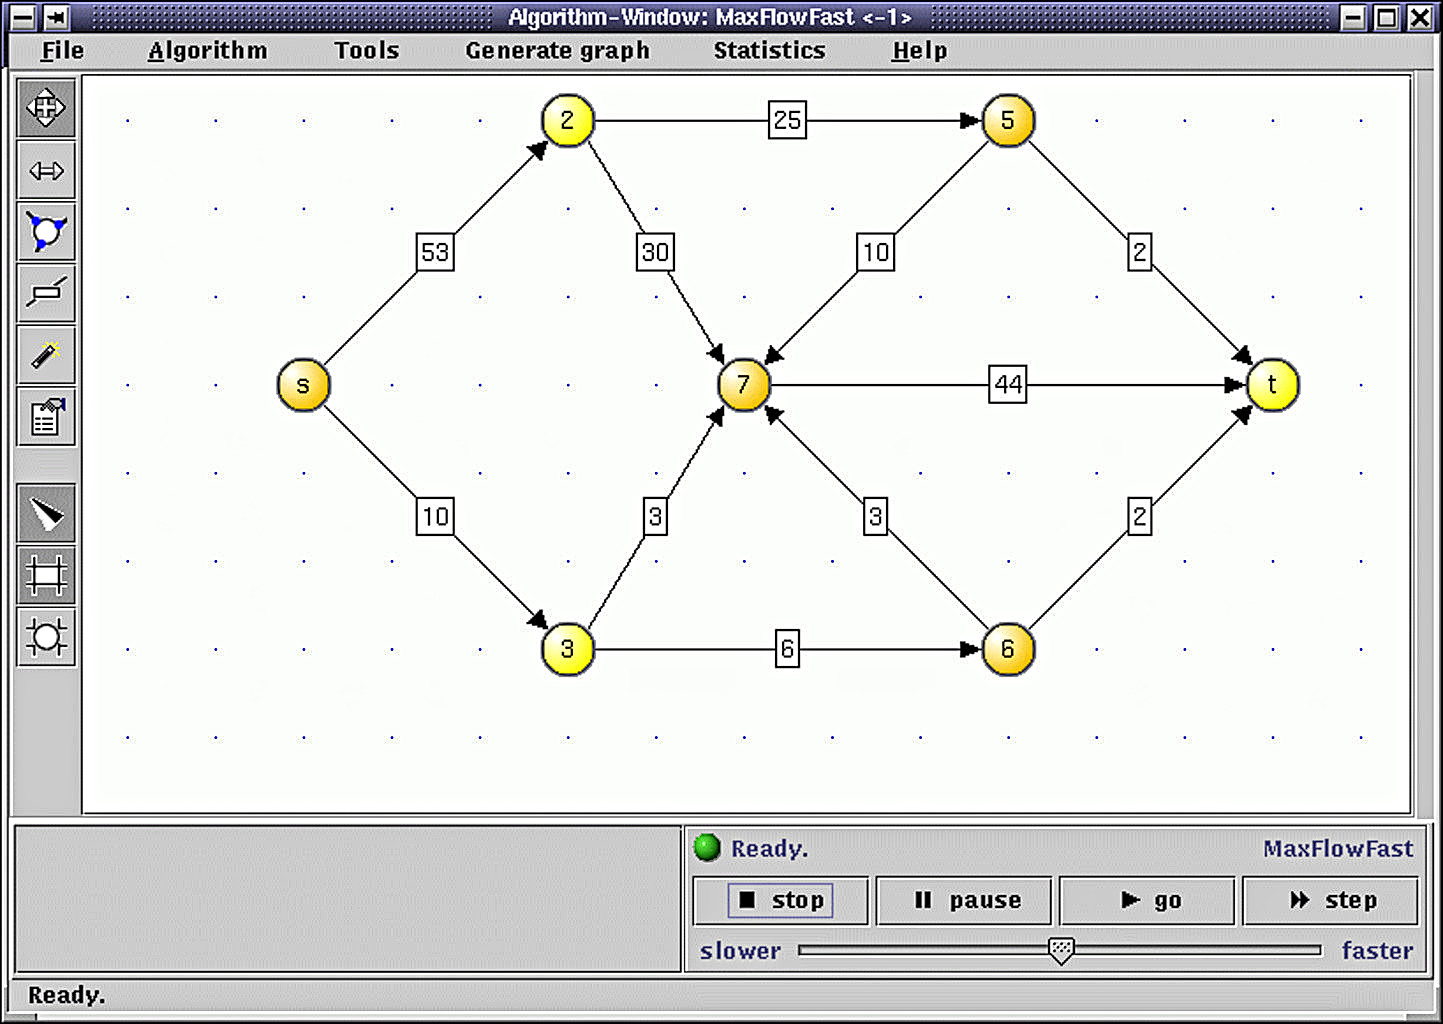The height and width of the screenshot is (1024, 1443).
Task: Click the slower label
Action: [740, 951]
